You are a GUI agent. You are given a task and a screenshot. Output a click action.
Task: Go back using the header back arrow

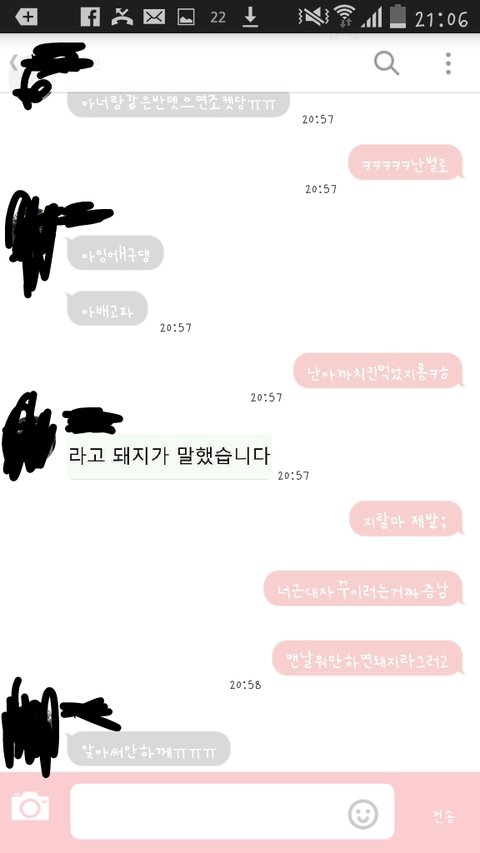(x=13, y=64)
